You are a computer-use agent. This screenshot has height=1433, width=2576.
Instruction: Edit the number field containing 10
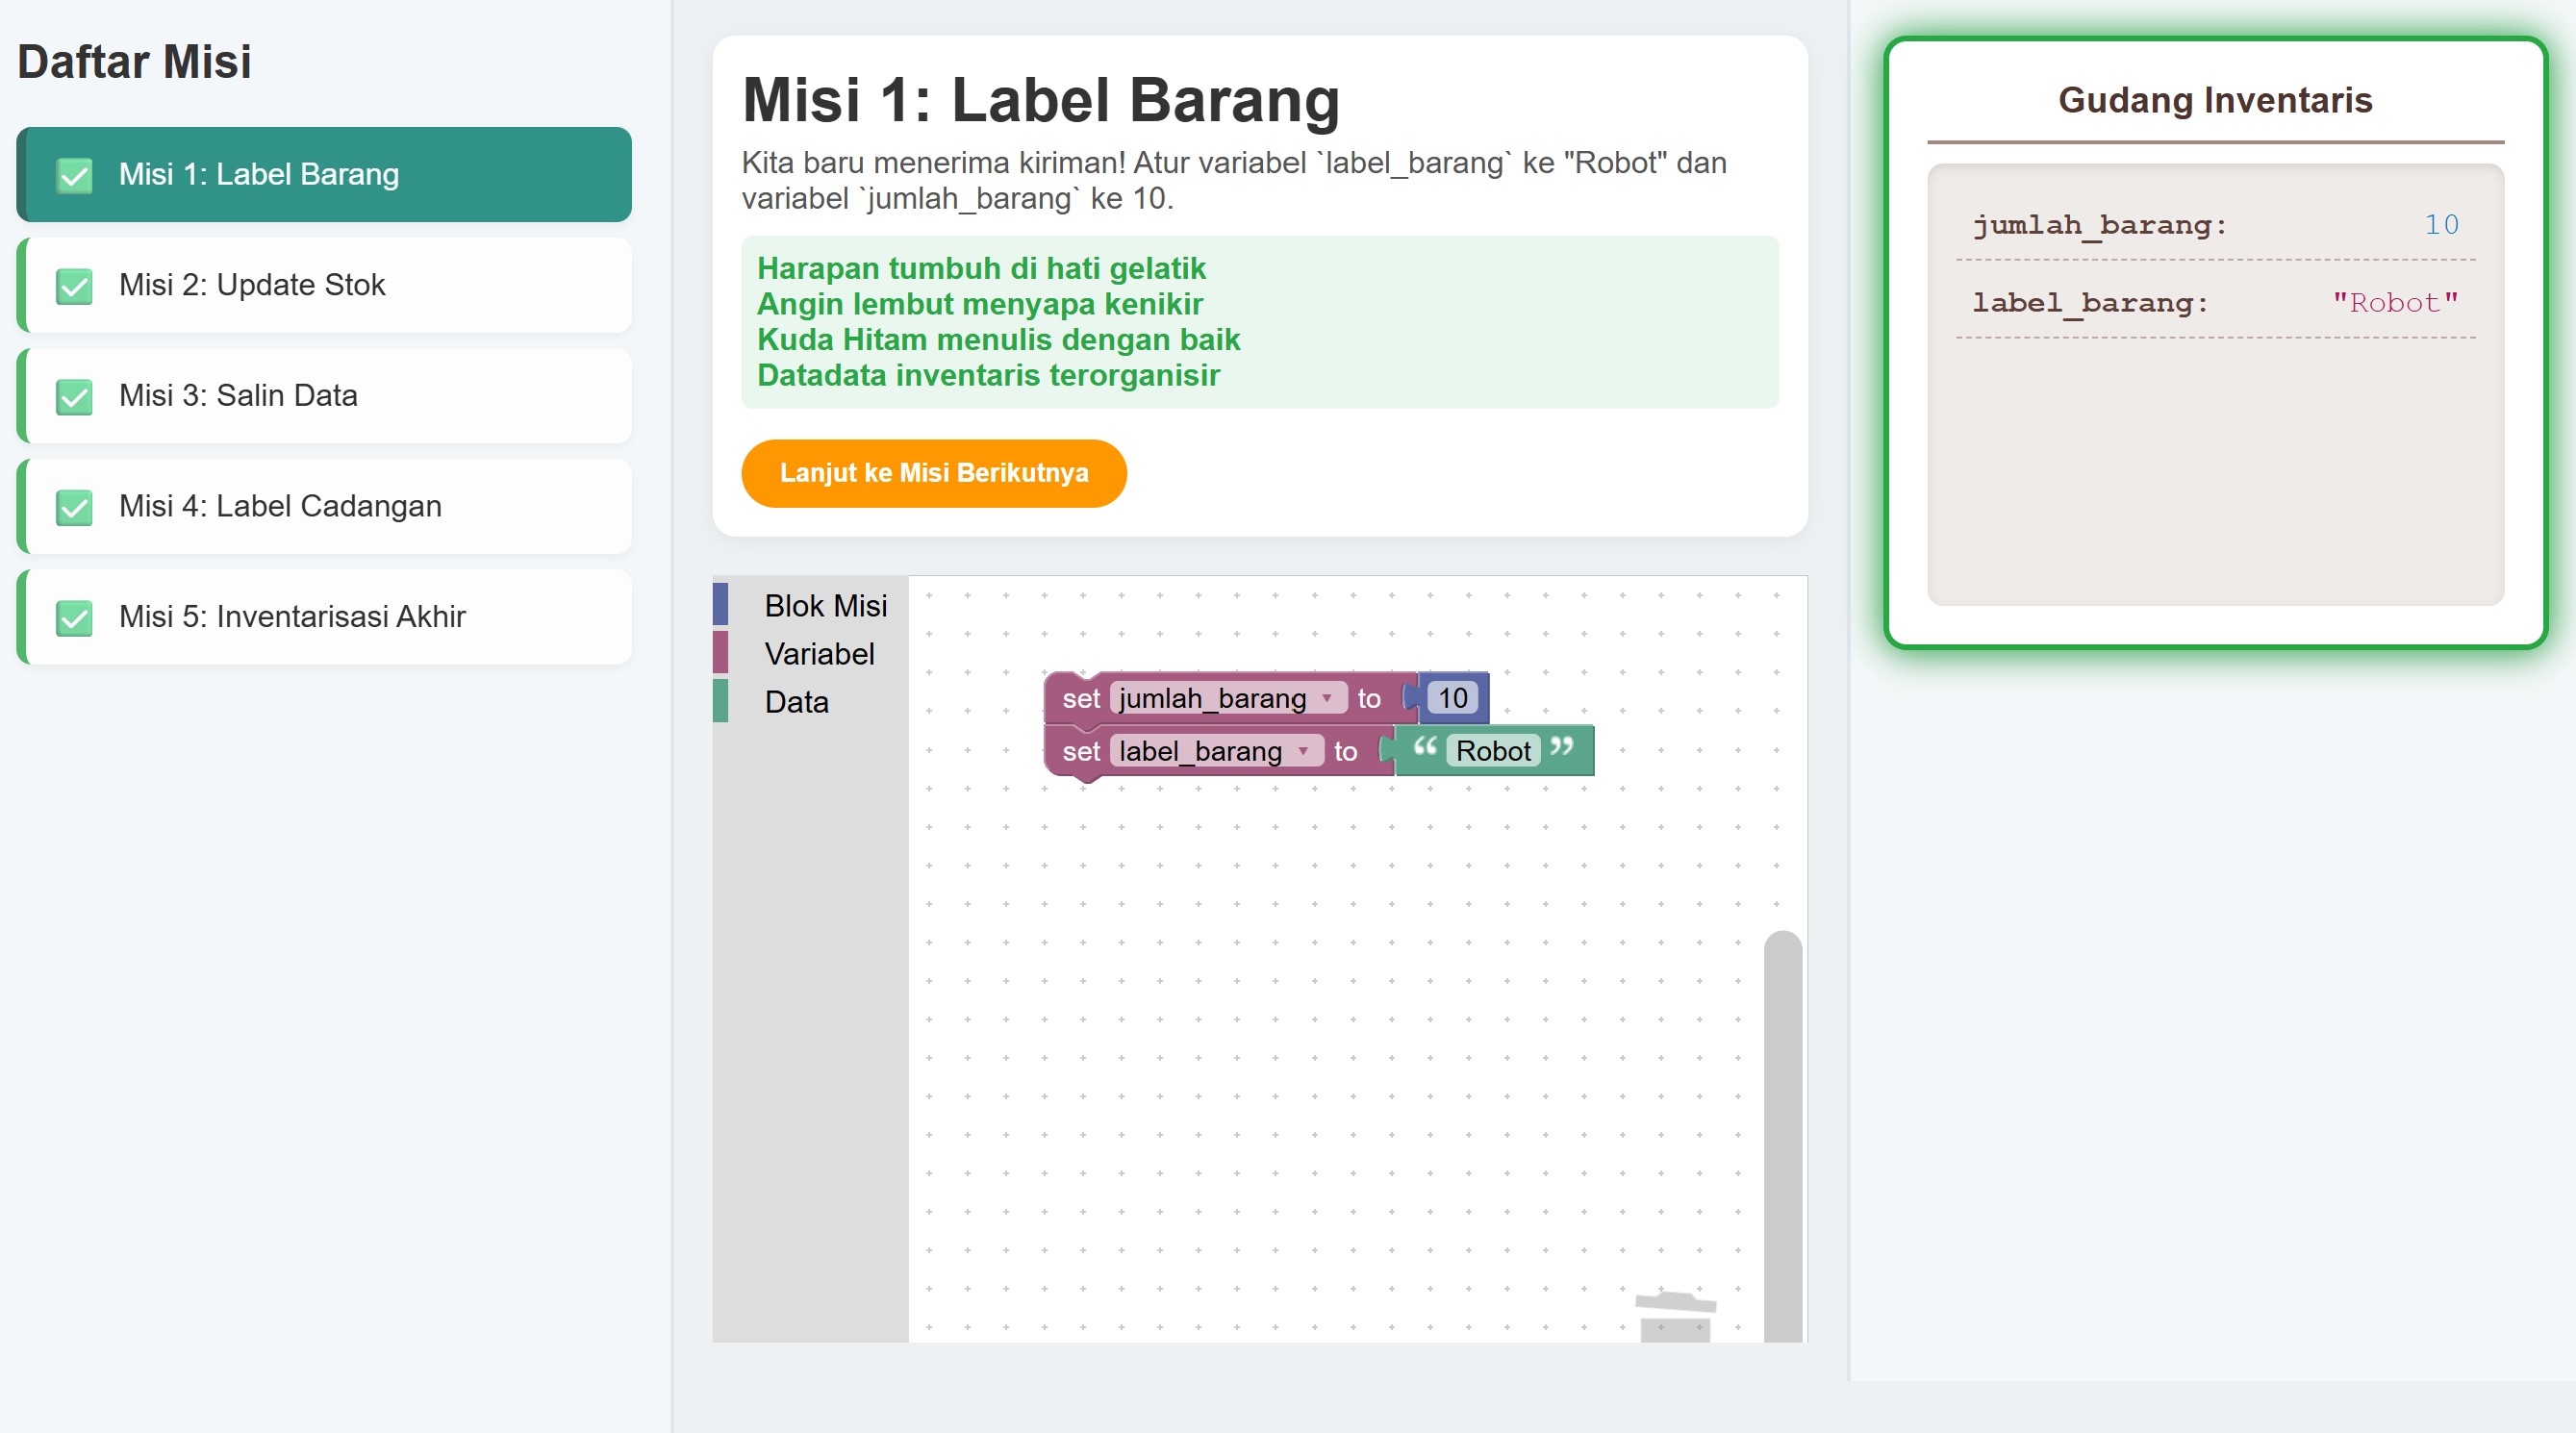coord(1452,698)
